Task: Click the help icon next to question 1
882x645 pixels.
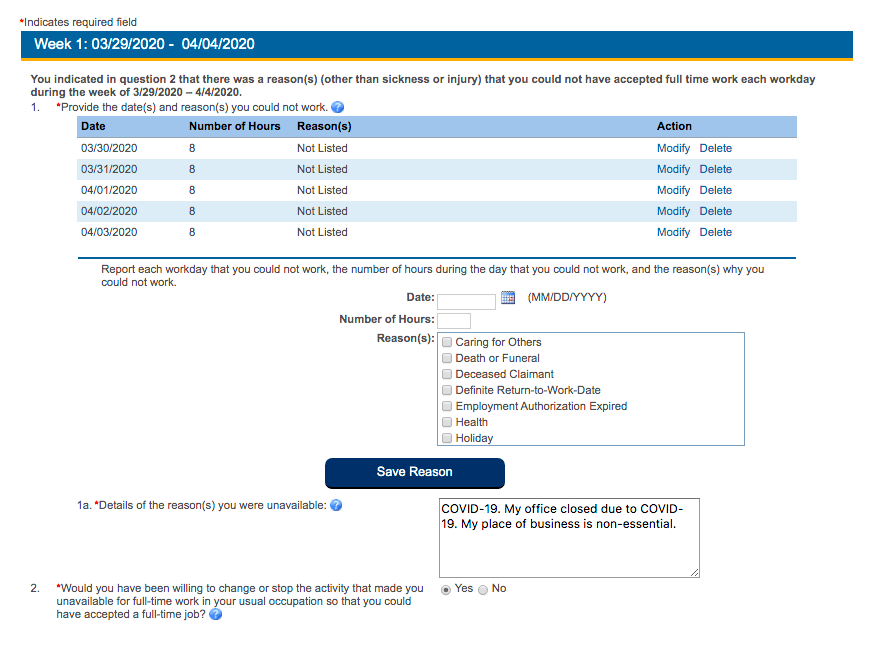Action: (x=337, y=107)
